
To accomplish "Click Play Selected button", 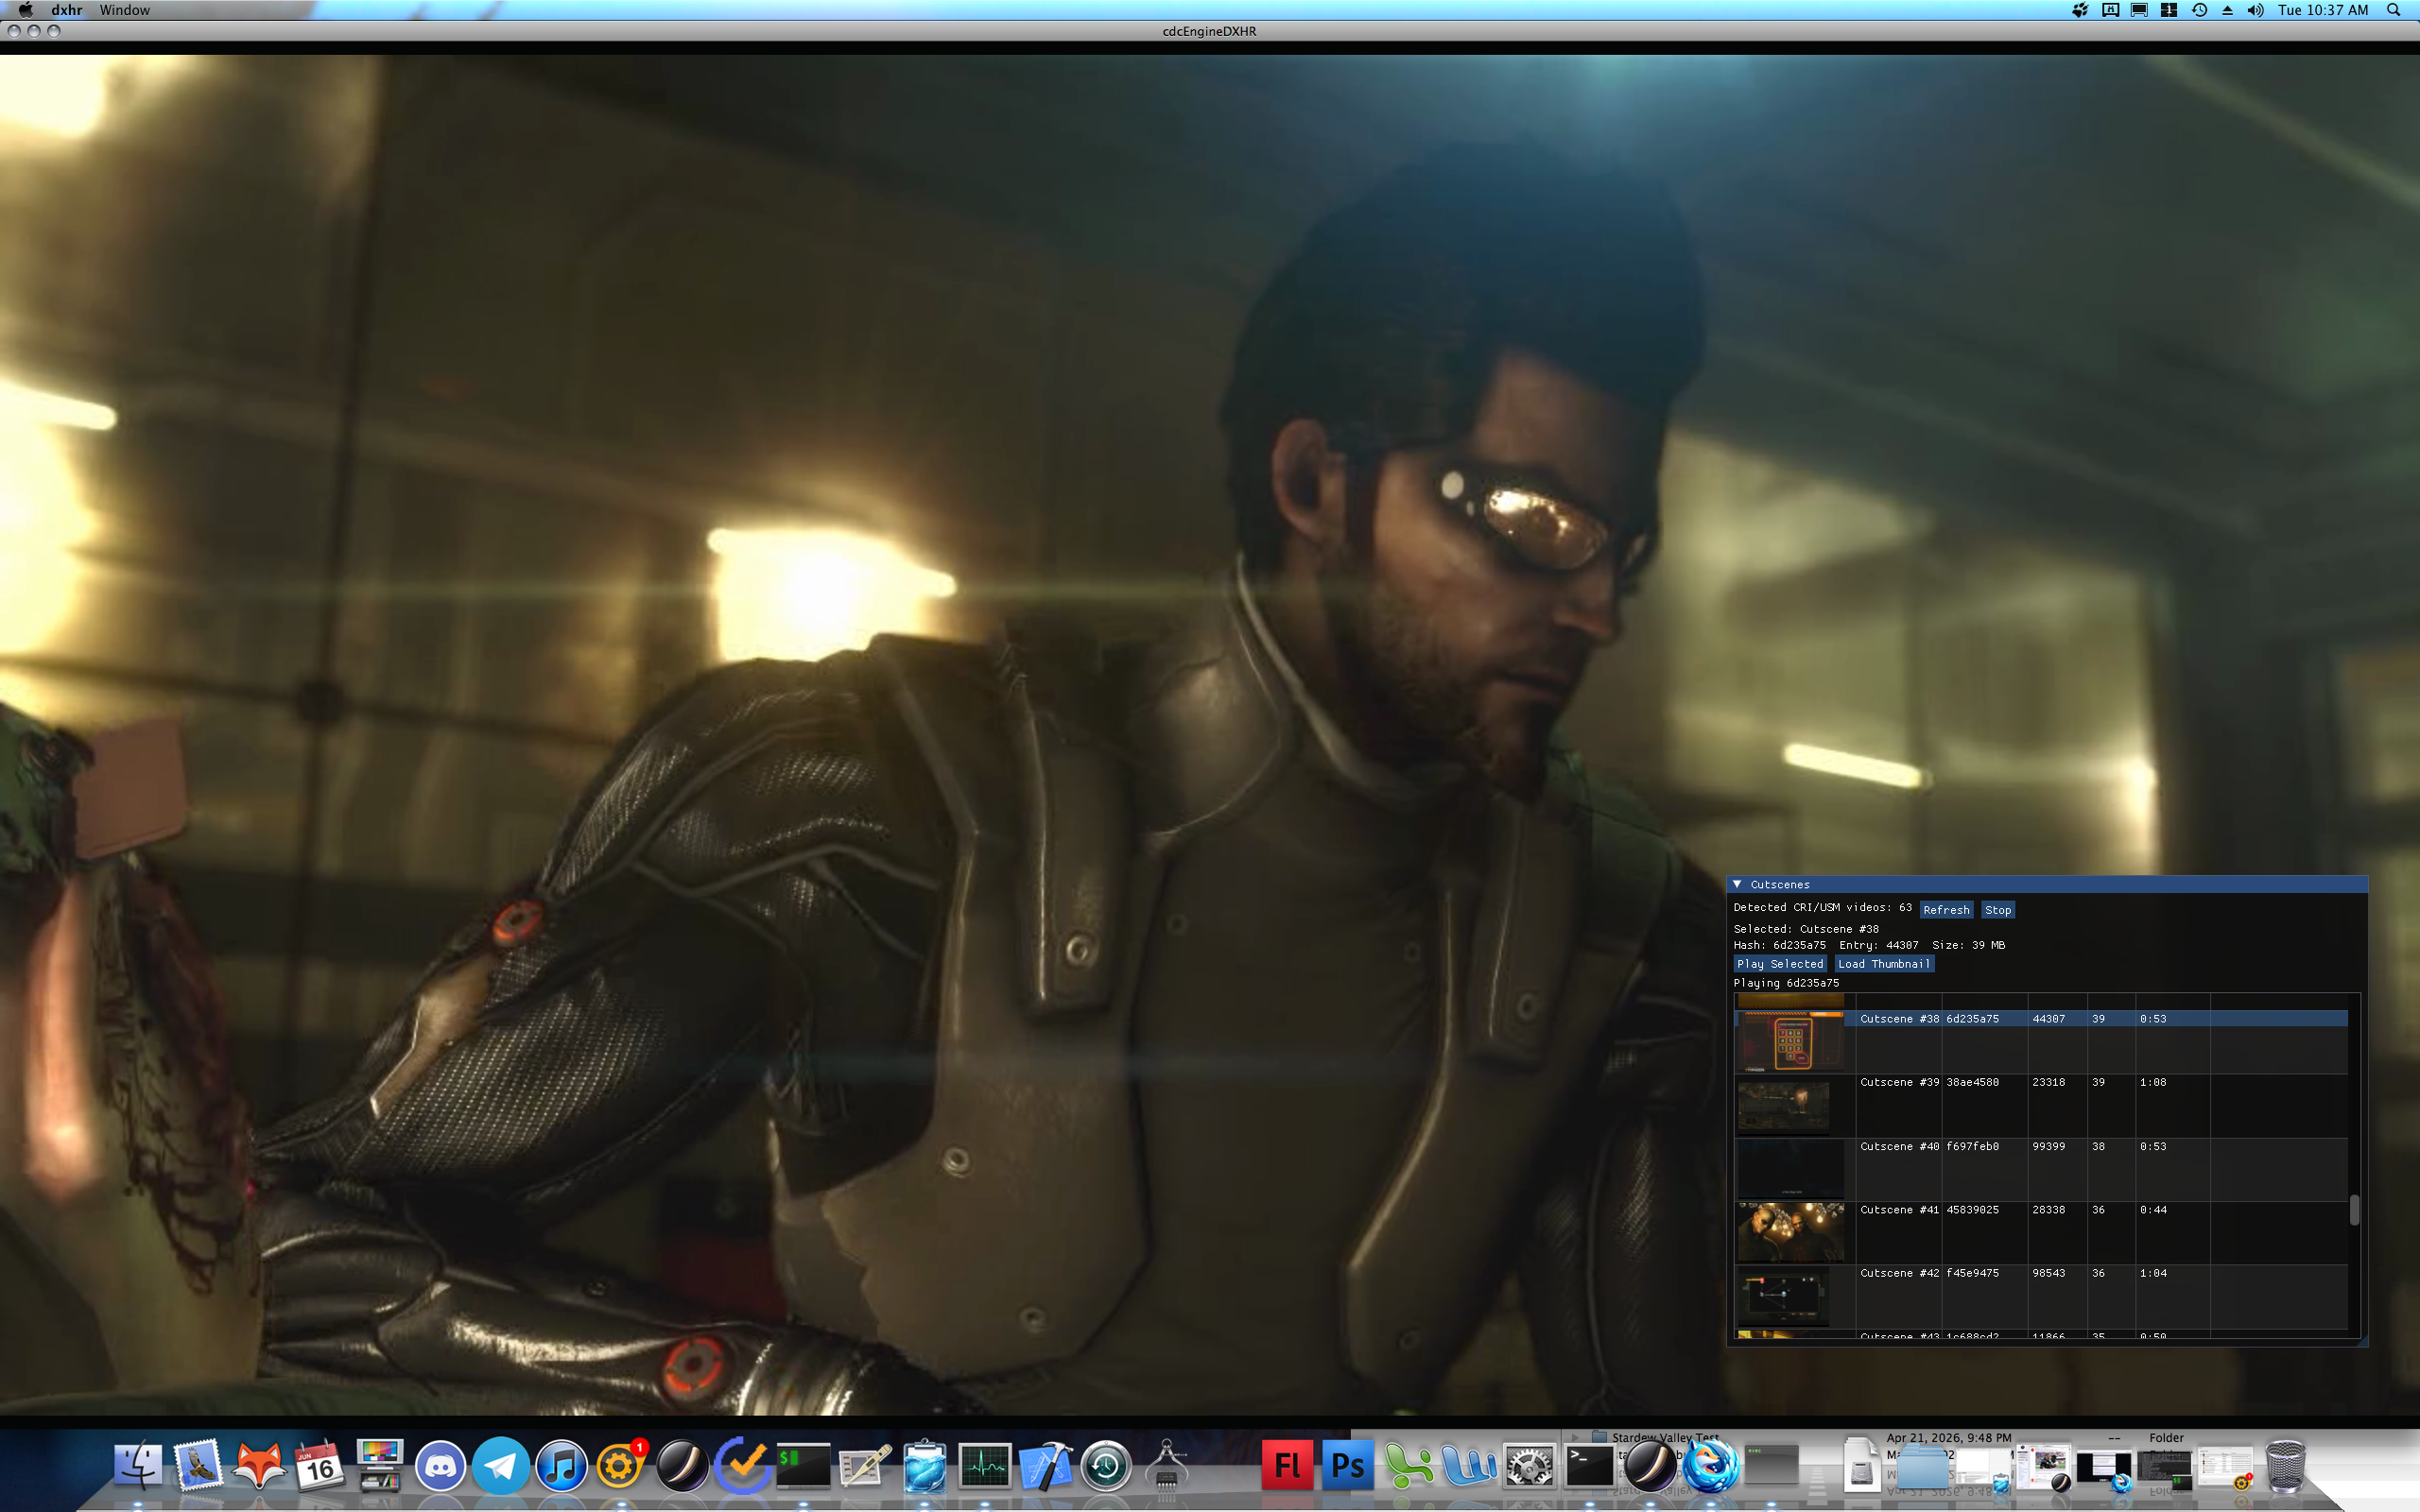I will click(1780, 964).
